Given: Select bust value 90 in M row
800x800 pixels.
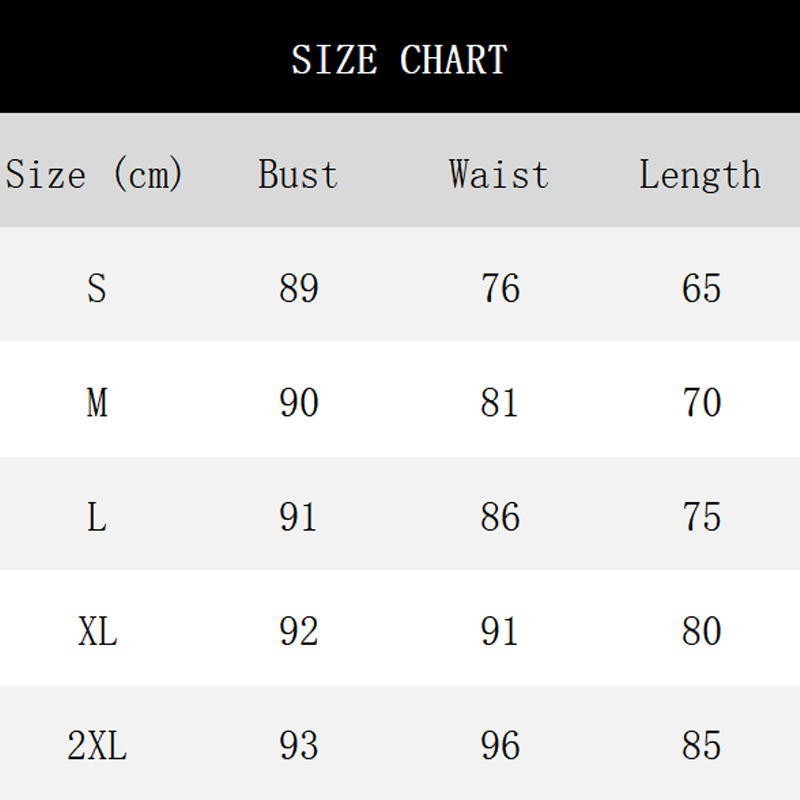Looking at the screenshot, I should (298, 403).
